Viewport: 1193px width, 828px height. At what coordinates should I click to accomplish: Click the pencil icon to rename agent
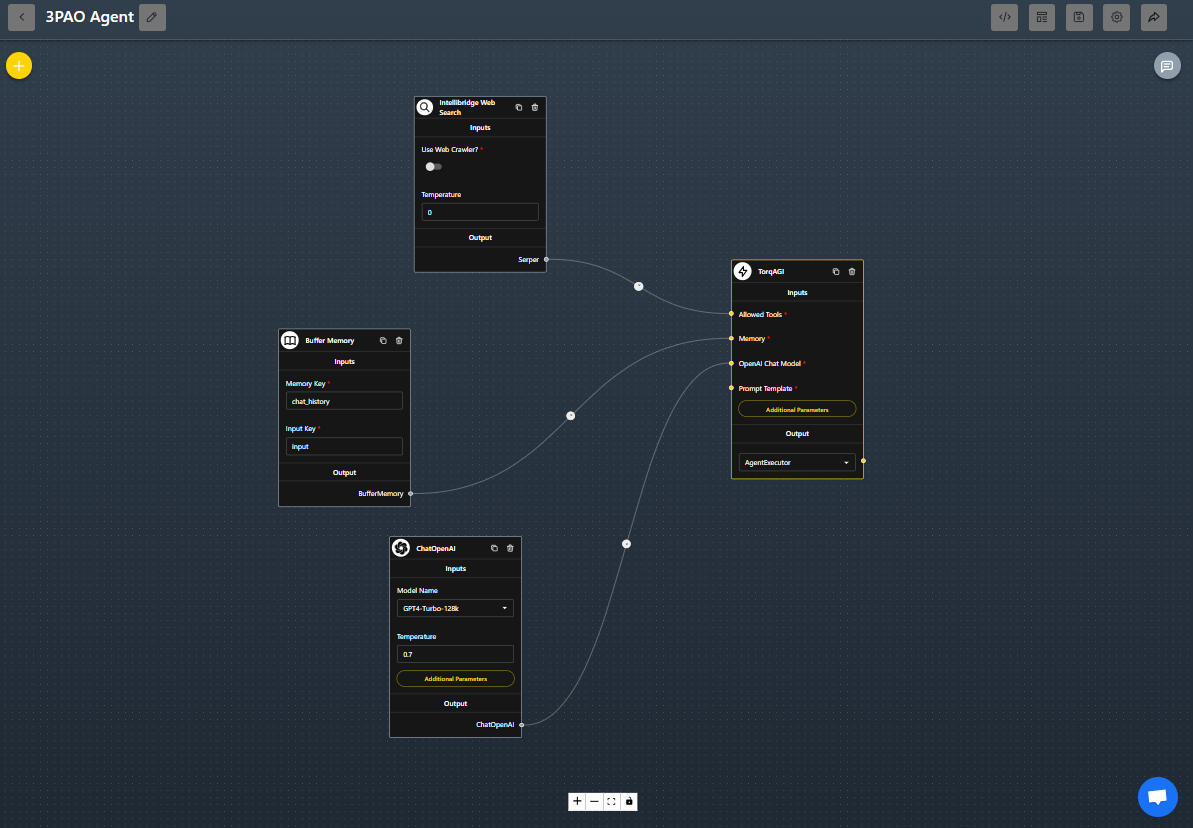click(x=152, y=17)
